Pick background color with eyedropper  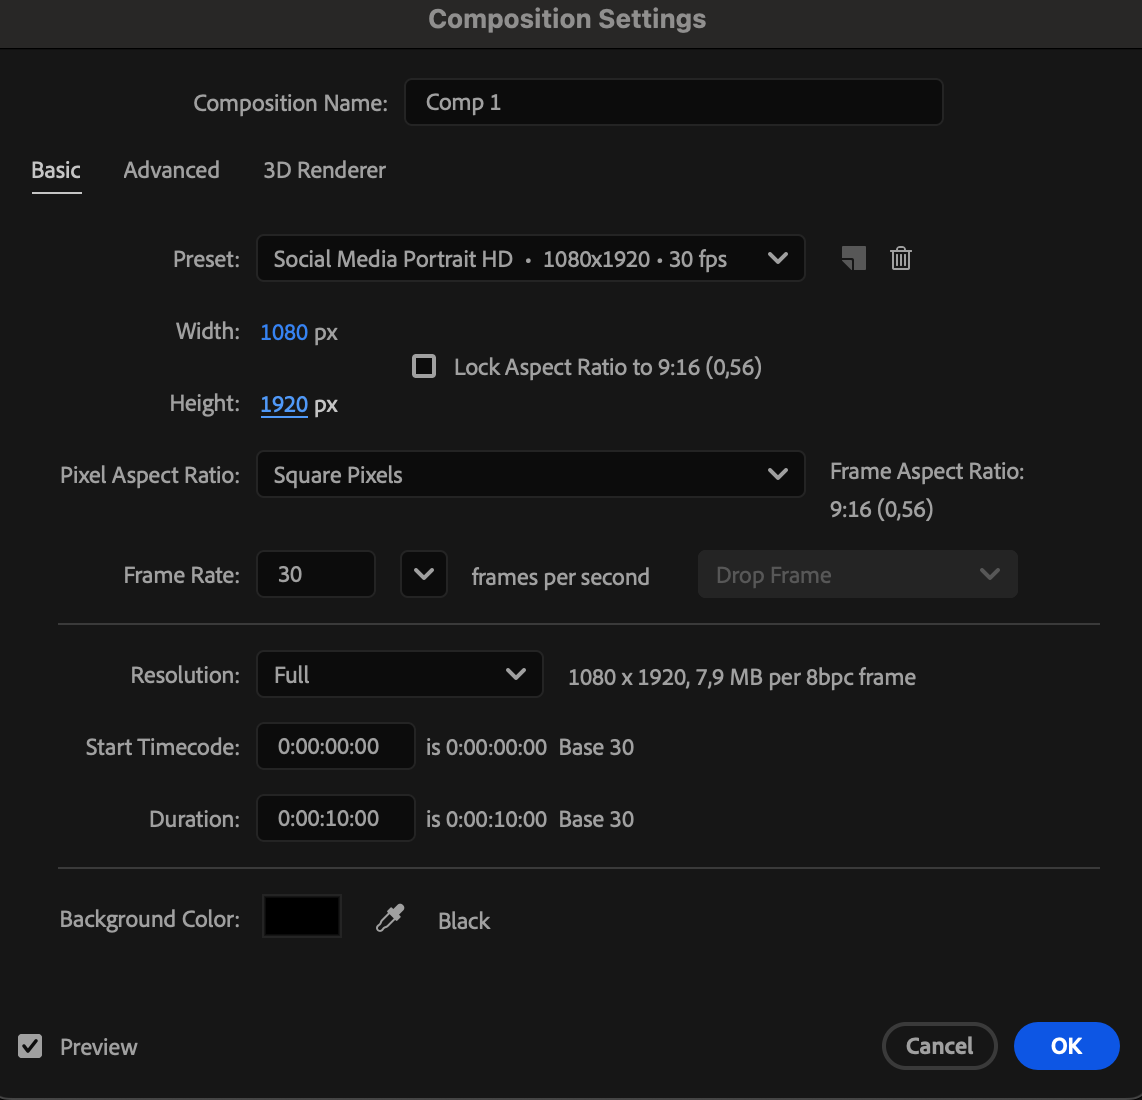click(390, 918)
